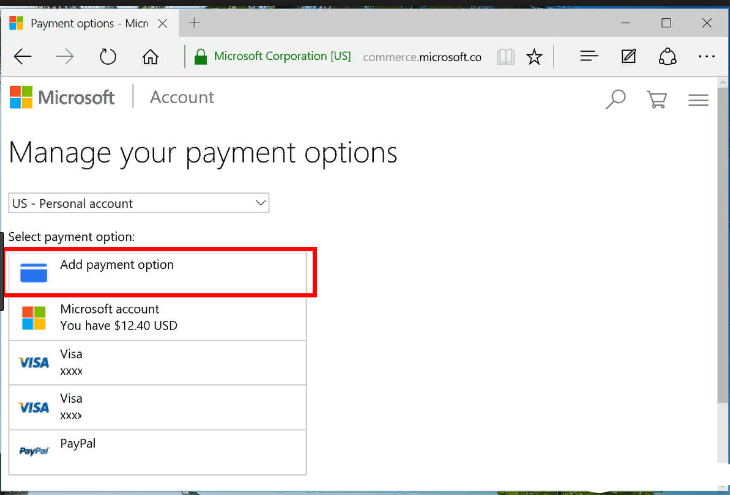Open reading view book icon
This screenshot has height=495, width=730.
[506, 57]
